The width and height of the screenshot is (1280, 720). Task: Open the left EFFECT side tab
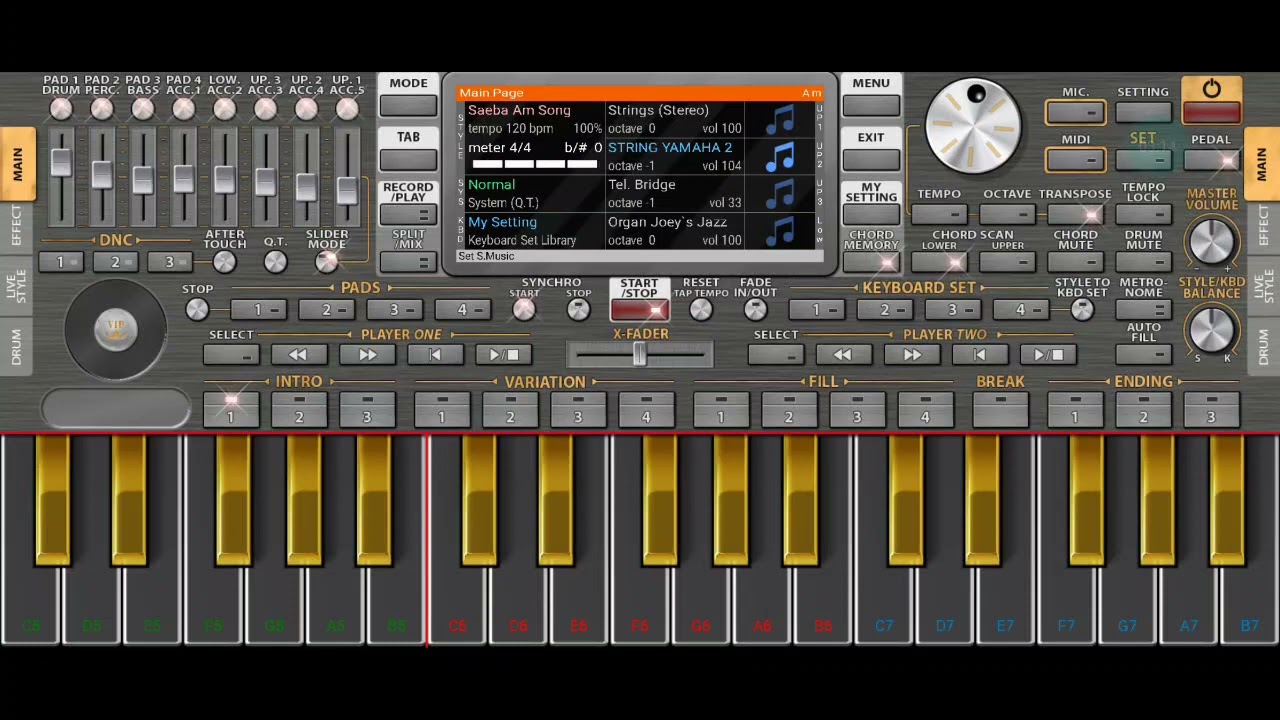[x=17, y=226]
